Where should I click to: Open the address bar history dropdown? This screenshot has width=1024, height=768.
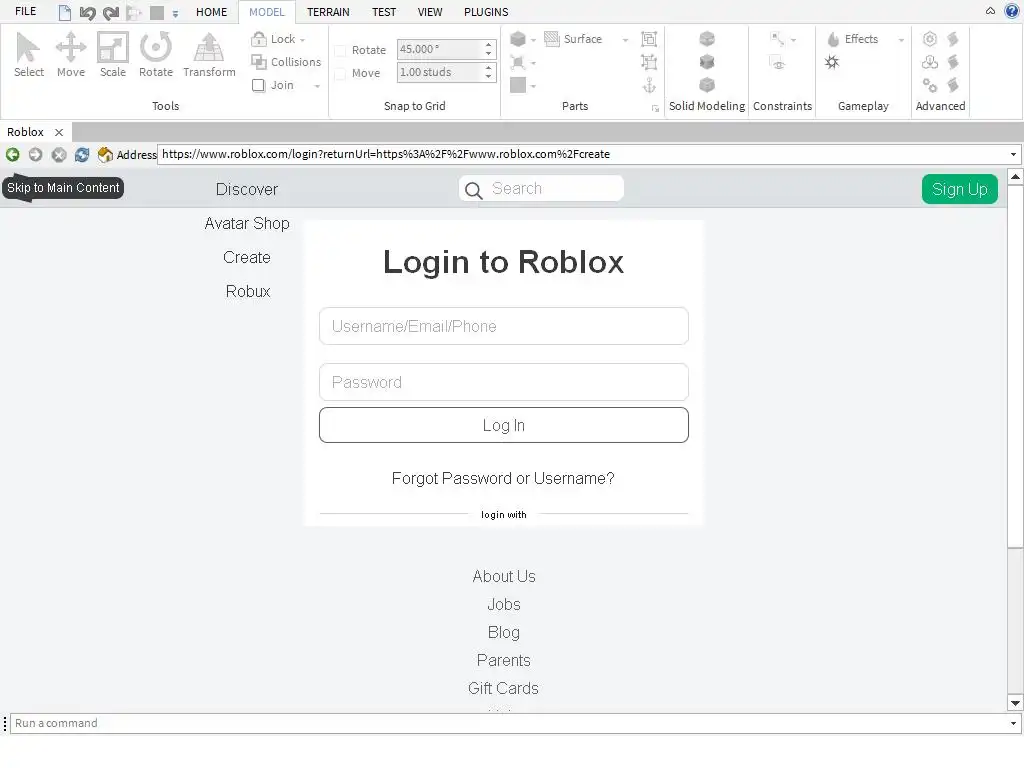click(x=1013, y=155)
